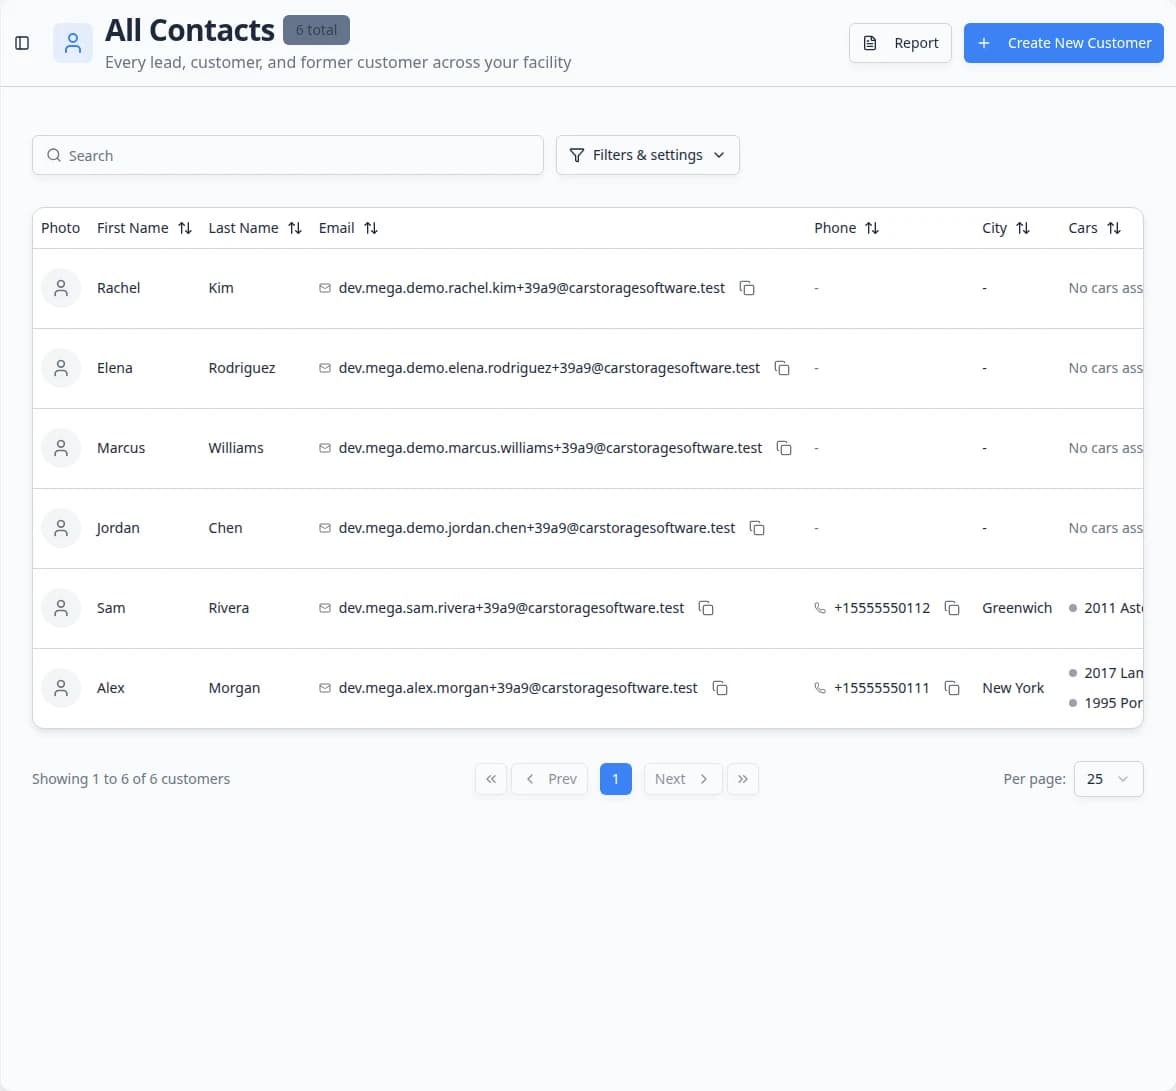Click first name Rachel
The height and width of the screenshot is (1091, 1176).
[x=118, y=288]
